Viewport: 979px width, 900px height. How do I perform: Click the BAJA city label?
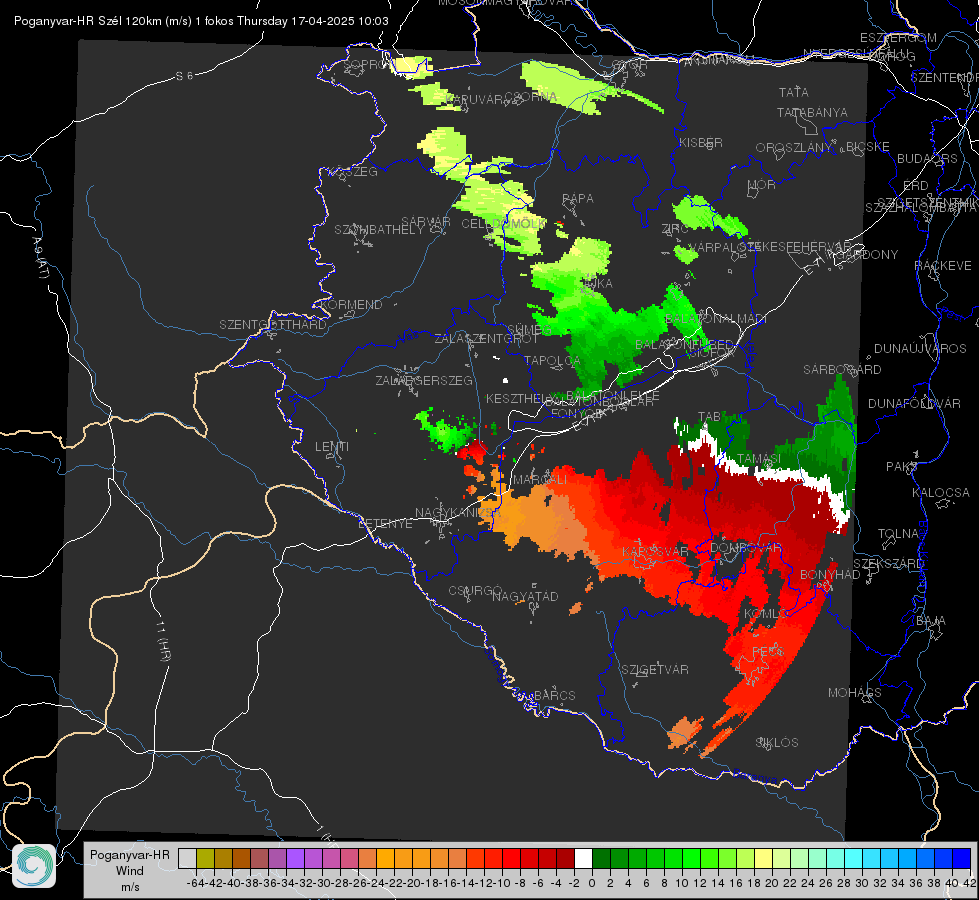(931, 621)
